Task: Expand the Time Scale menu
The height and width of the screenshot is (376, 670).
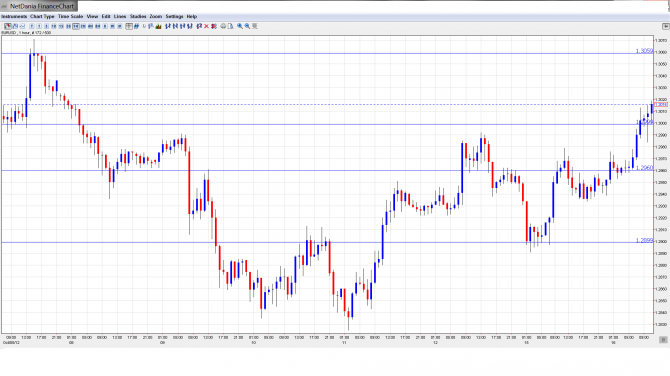Action: (71, 16)
